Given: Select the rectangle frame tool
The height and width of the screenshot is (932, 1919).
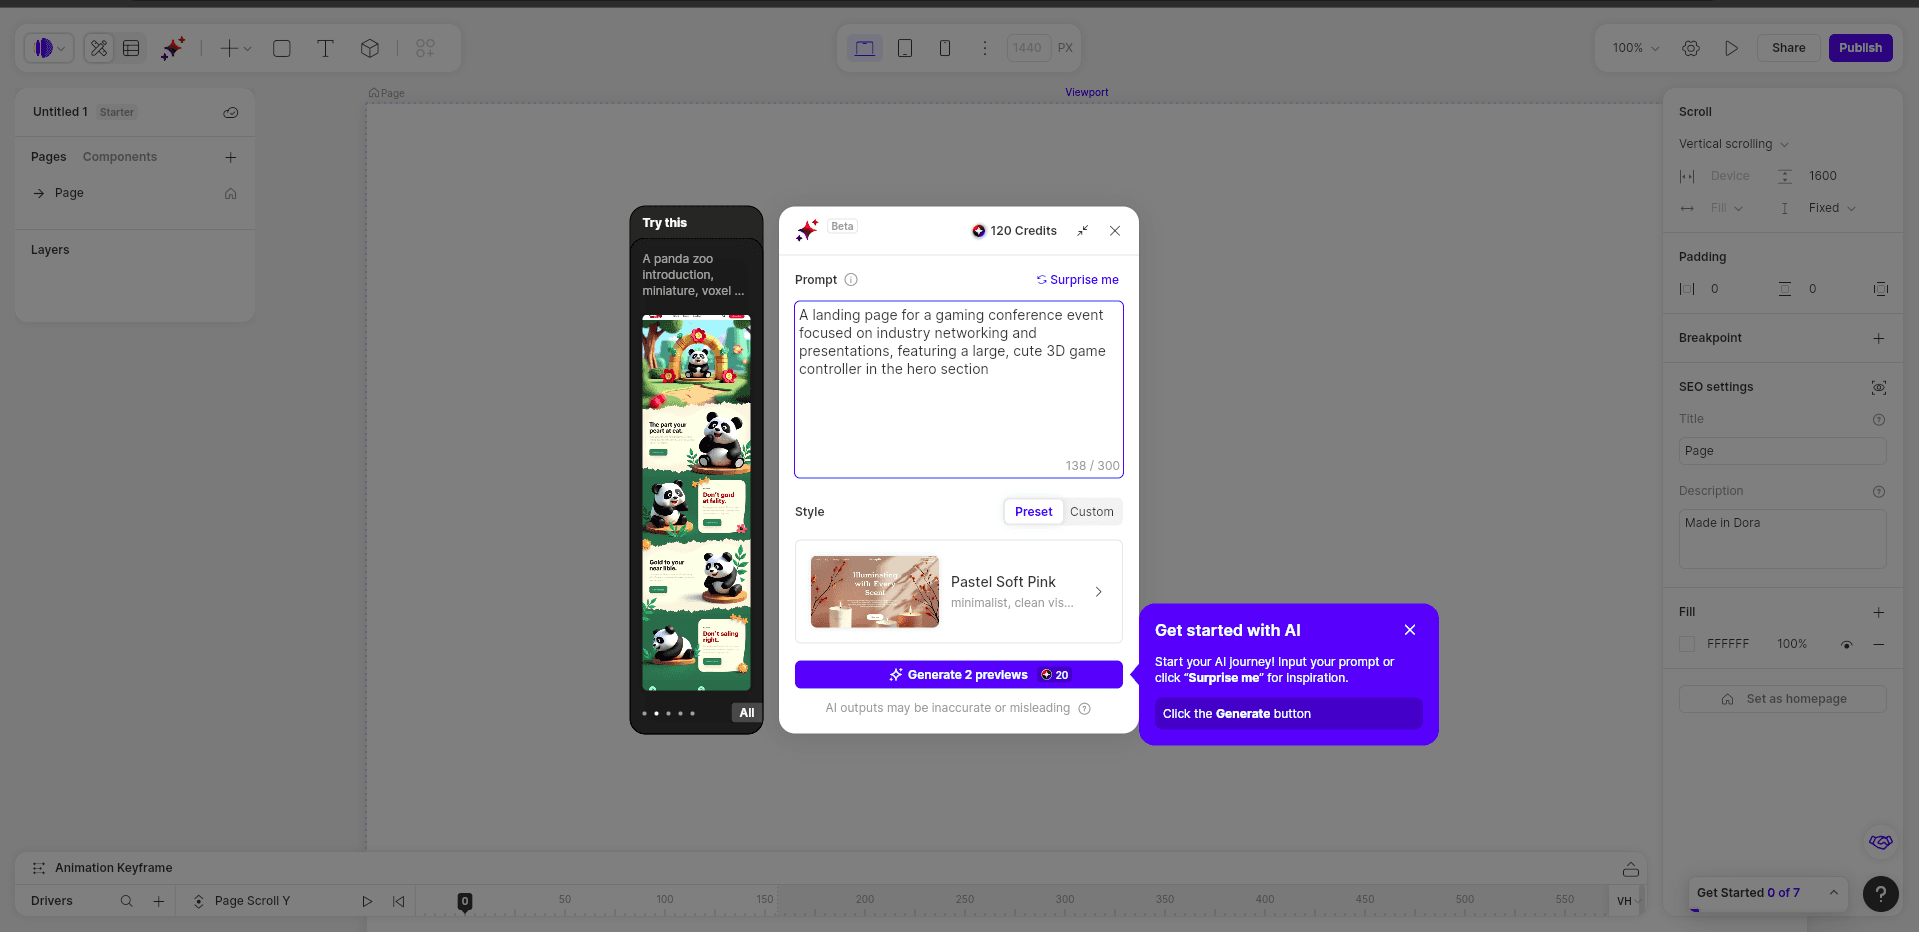Looking at the screenshot, I should click(x=282, y=48).
